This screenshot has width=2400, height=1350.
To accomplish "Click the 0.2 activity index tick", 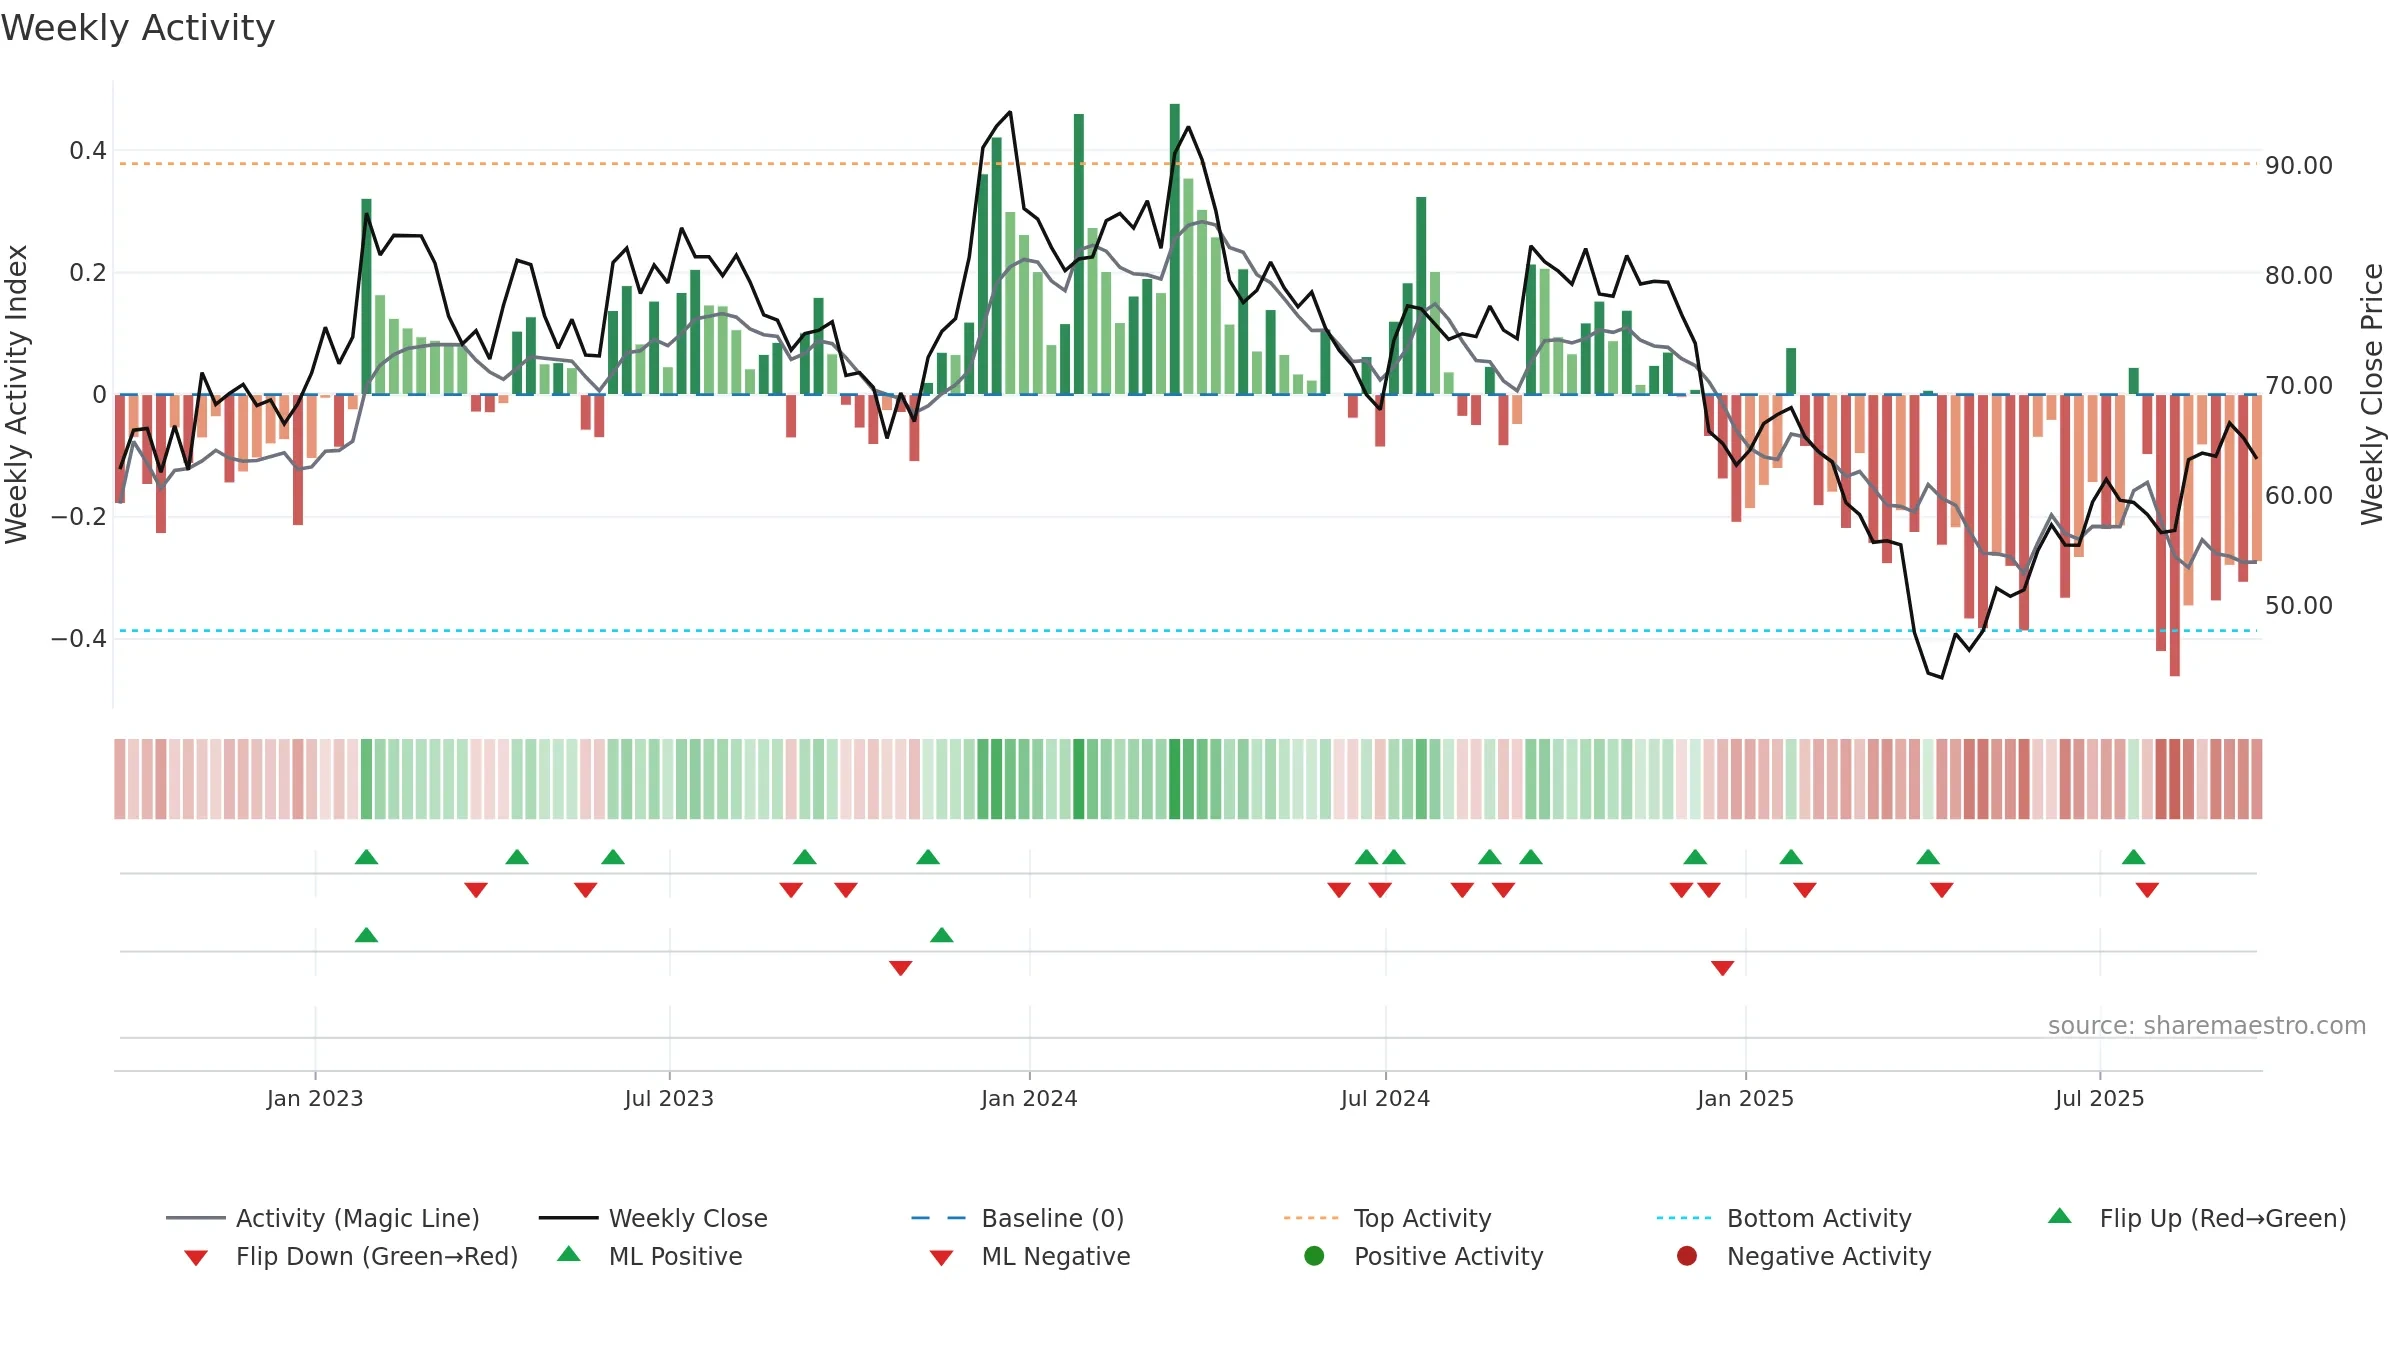I will (x=88, y=272).
